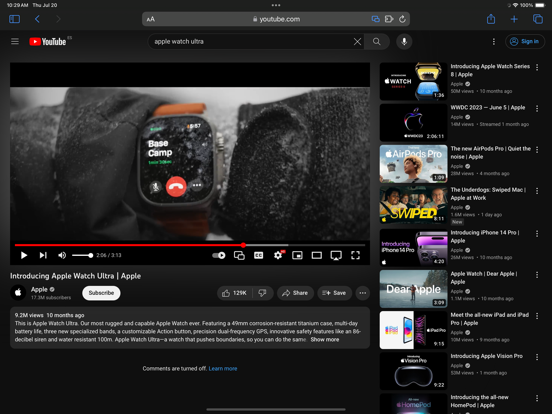Open the Apple channel name link

[x=39, y=289]
